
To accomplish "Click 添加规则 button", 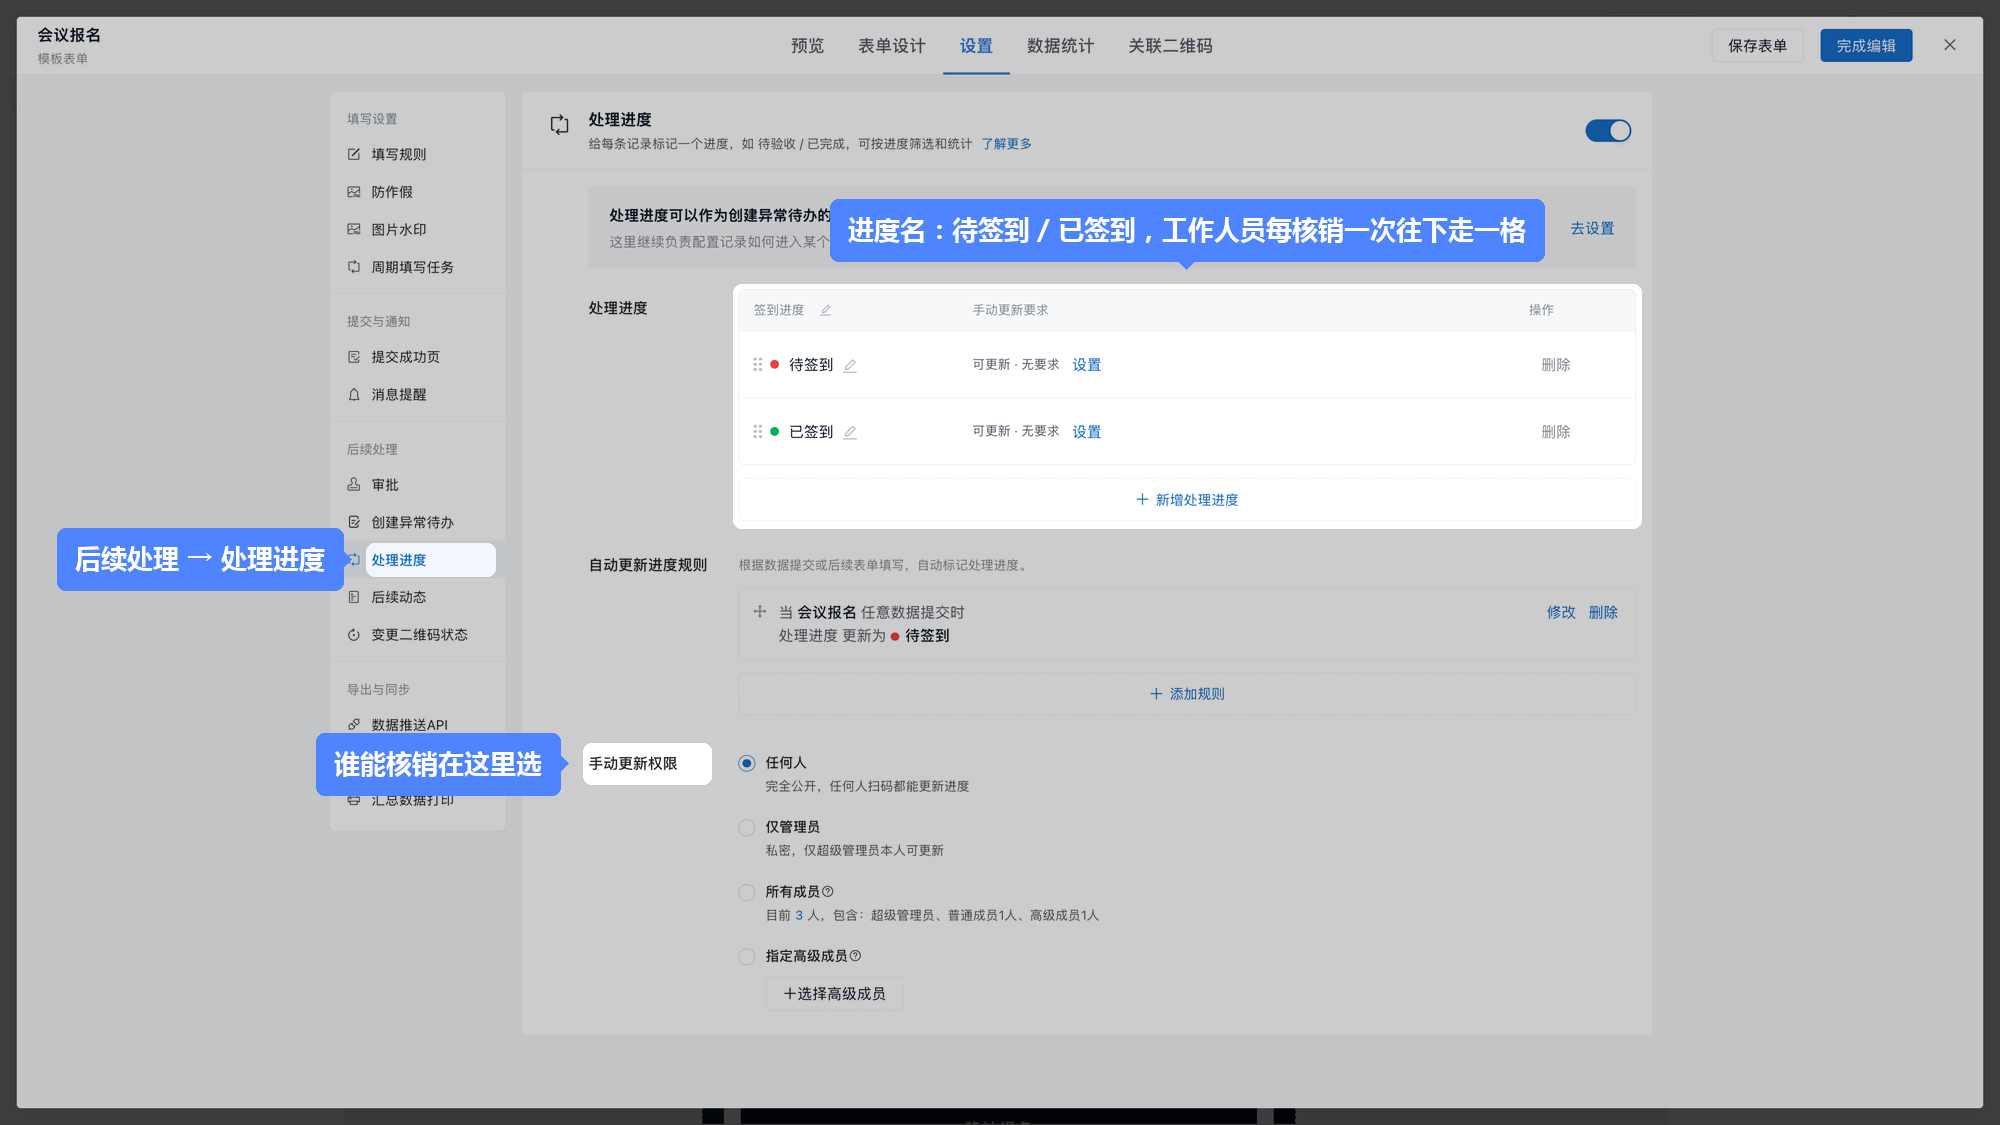I will pos(1187,694).
